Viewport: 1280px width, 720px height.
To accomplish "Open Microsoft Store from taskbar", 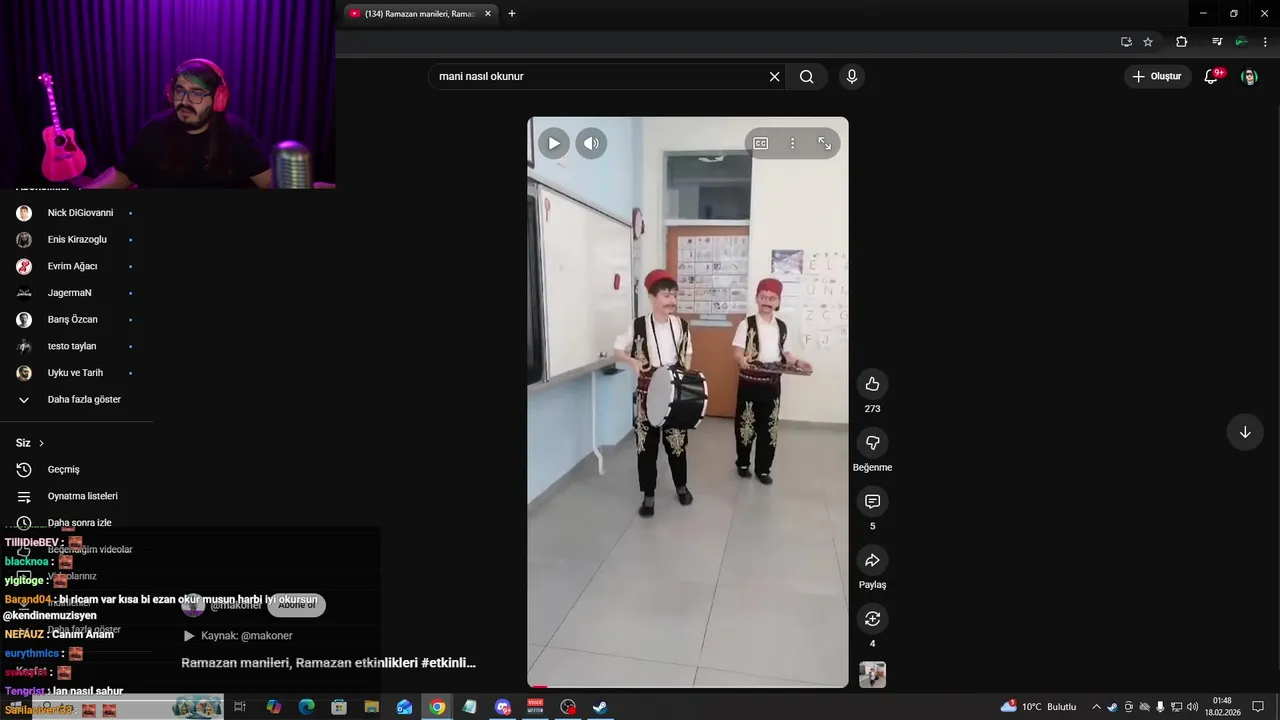I will click(339, 707).
